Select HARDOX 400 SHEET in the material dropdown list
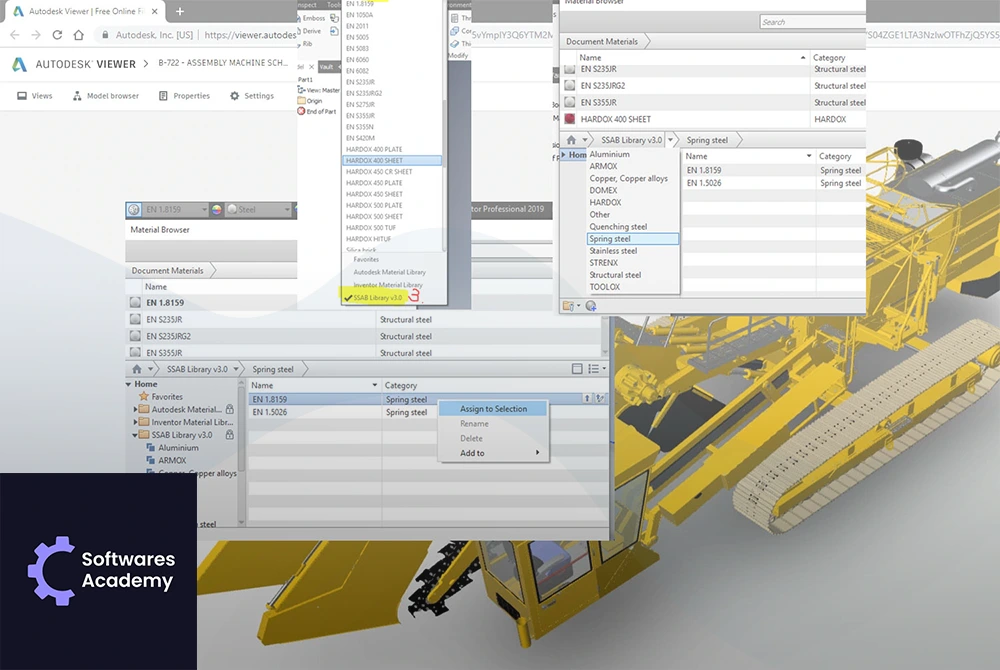The width and height of the screenshot is (1000, 670). [392, 161]
